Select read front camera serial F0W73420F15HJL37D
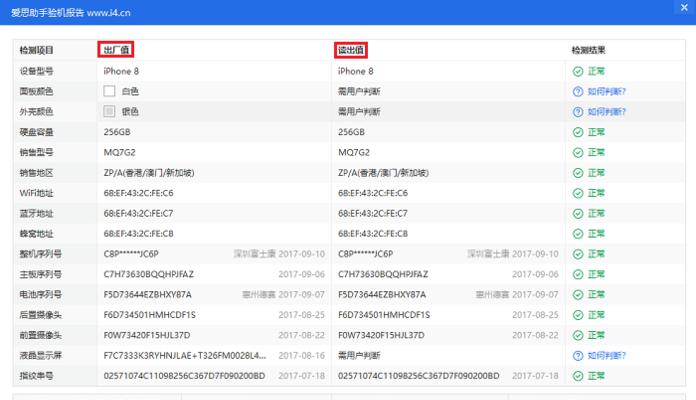 (381, 335)
